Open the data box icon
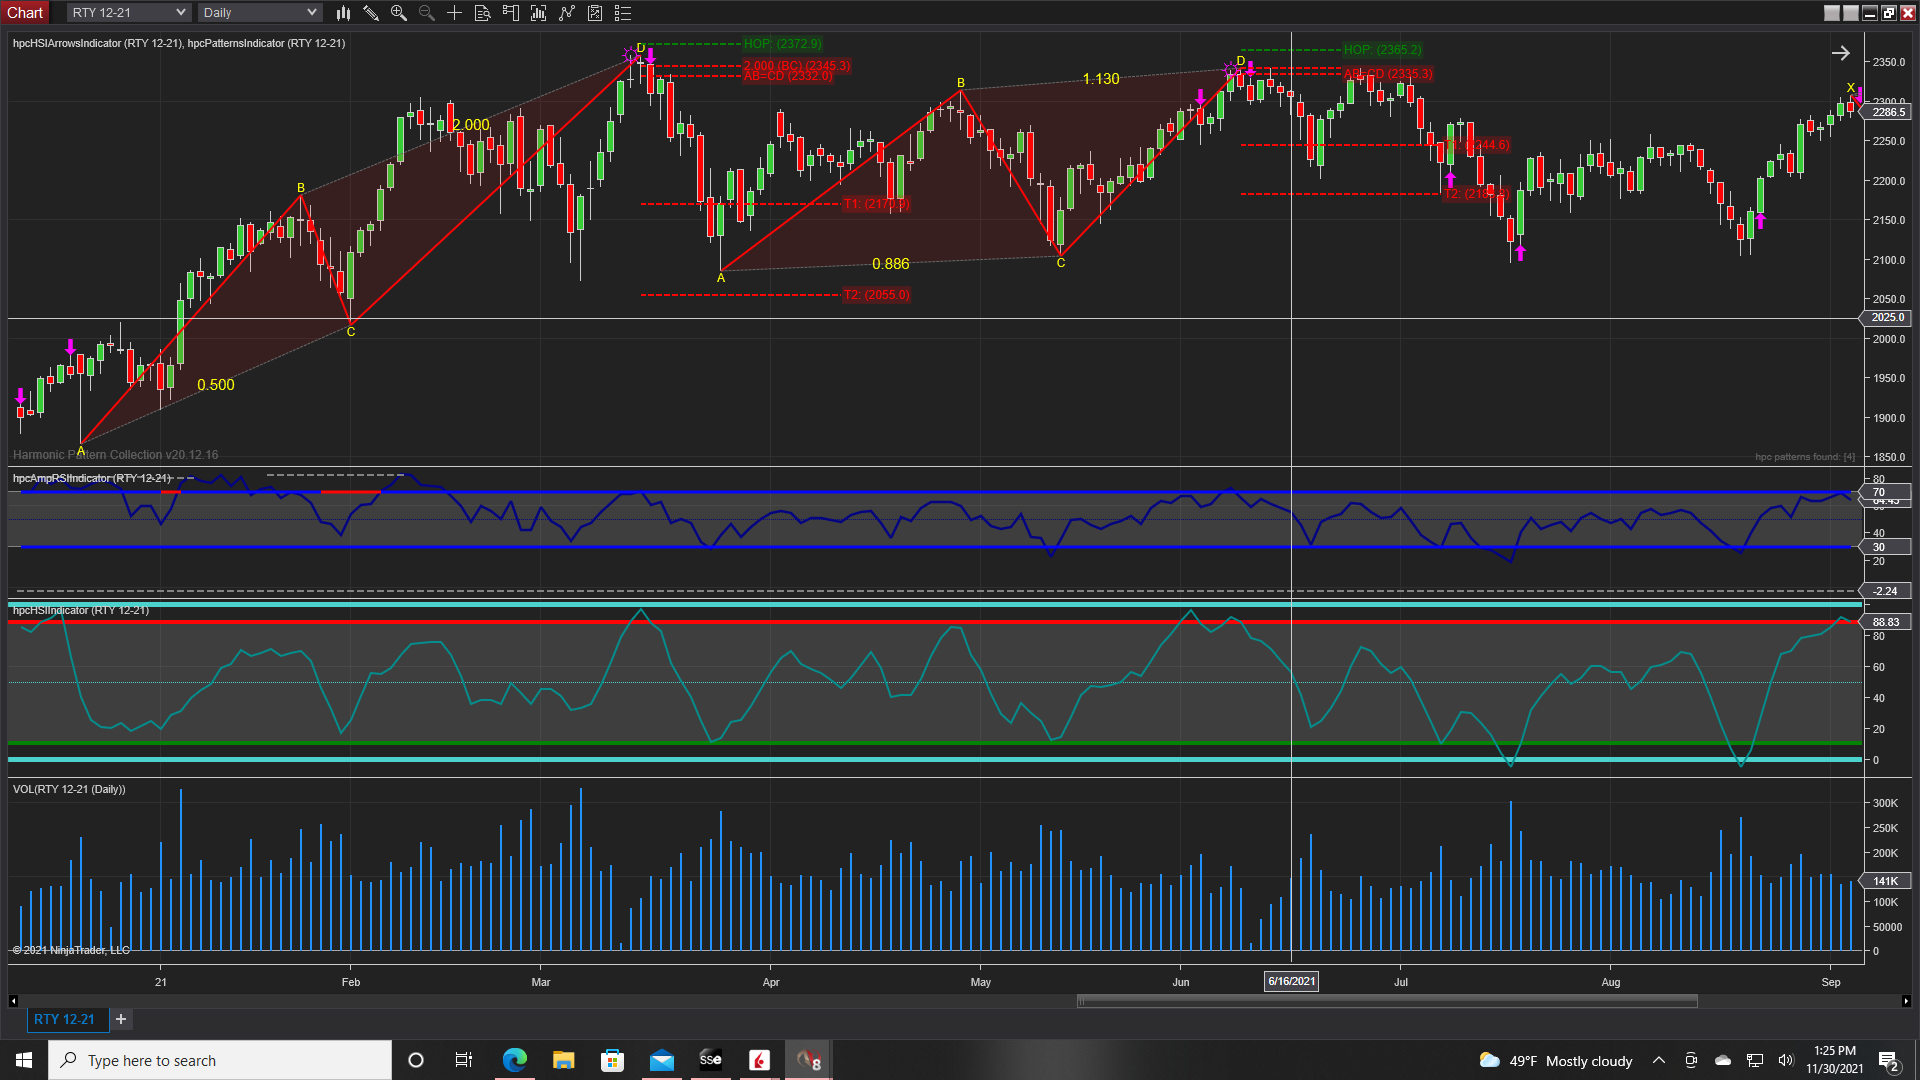Viewport: 1920px width, 1080px height. [482, 13]
